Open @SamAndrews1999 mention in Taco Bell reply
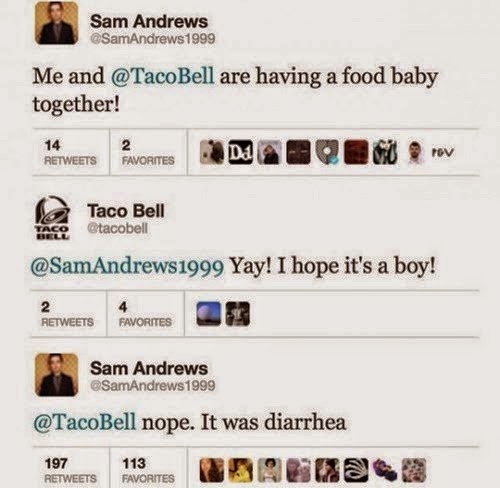 tap(127, 266)
